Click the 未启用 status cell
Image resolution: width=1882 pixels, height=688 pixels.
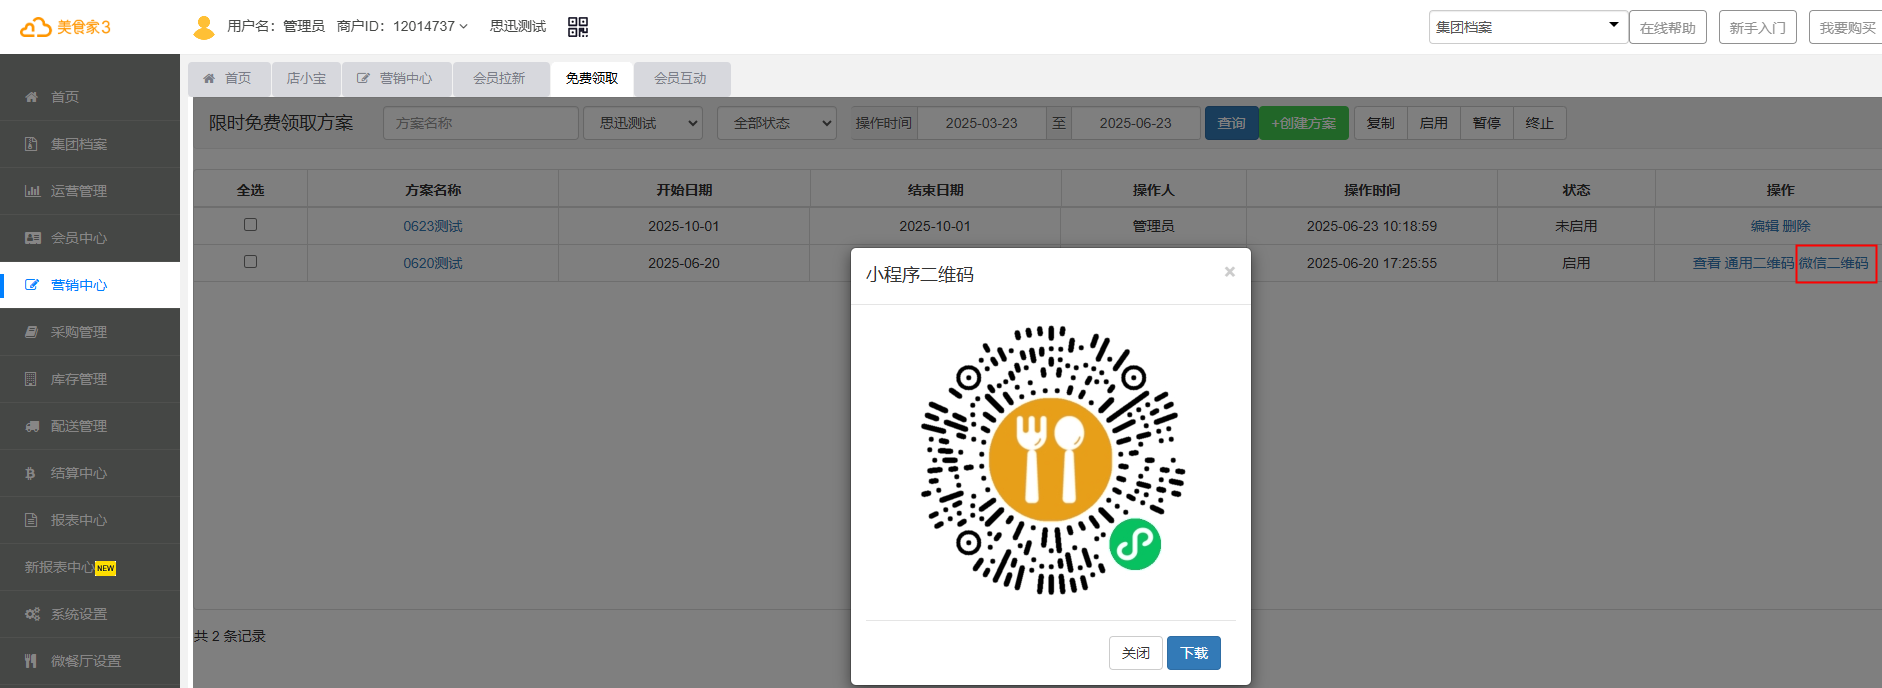[x=1576, y=226]
